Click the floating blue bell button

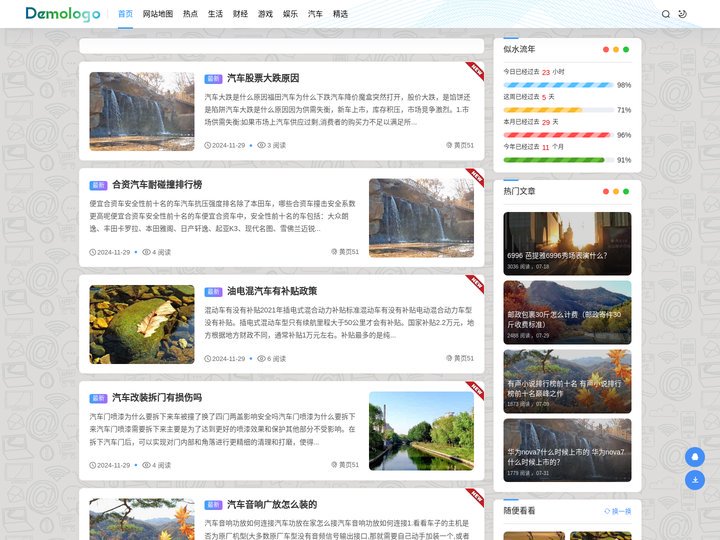[x=695, y=457]
